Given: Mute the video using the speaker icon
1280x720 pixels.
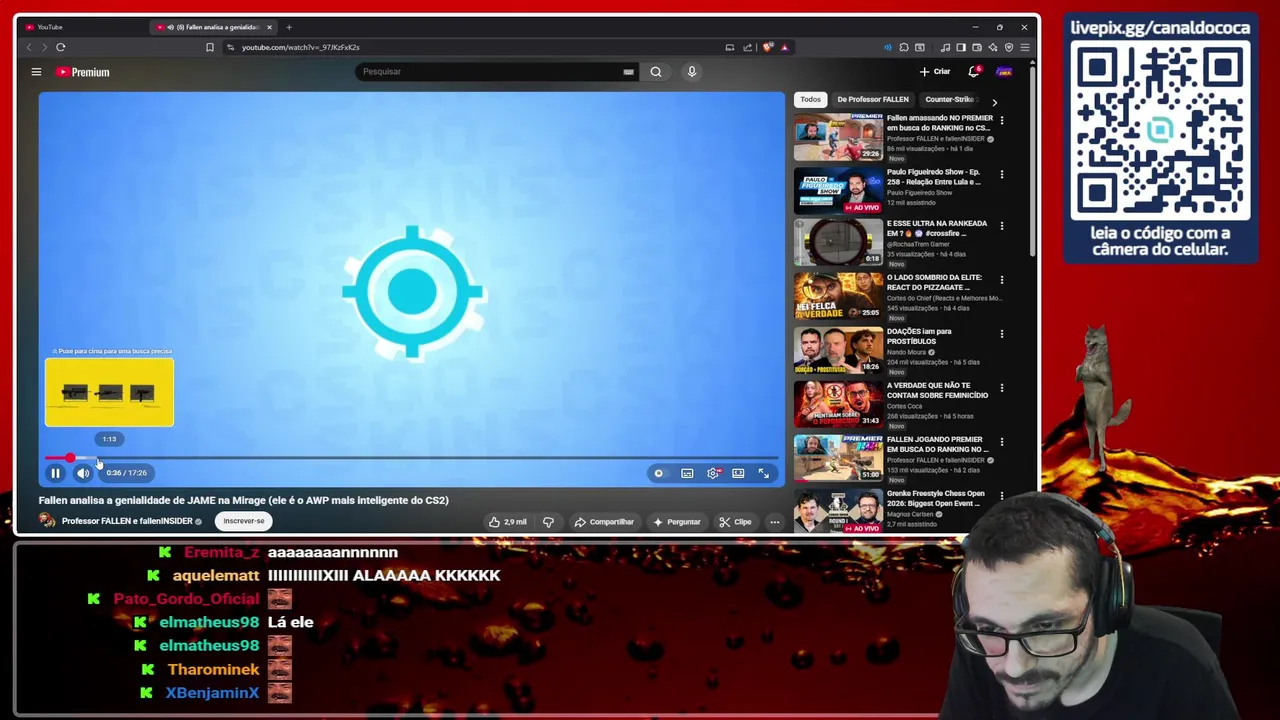Looking at the screenshot, I should (83, 473).
